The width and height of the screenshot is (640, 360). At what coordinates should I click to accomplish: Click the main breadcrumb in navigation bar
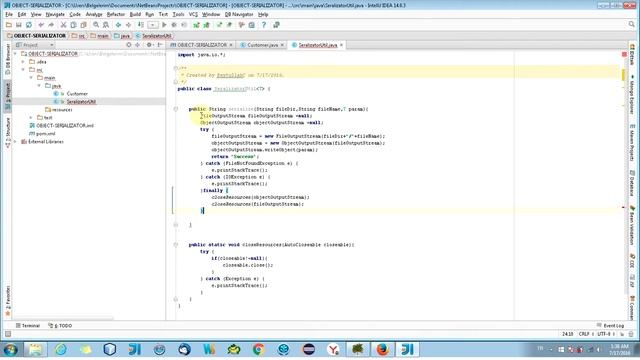click(x=100, y=36)
